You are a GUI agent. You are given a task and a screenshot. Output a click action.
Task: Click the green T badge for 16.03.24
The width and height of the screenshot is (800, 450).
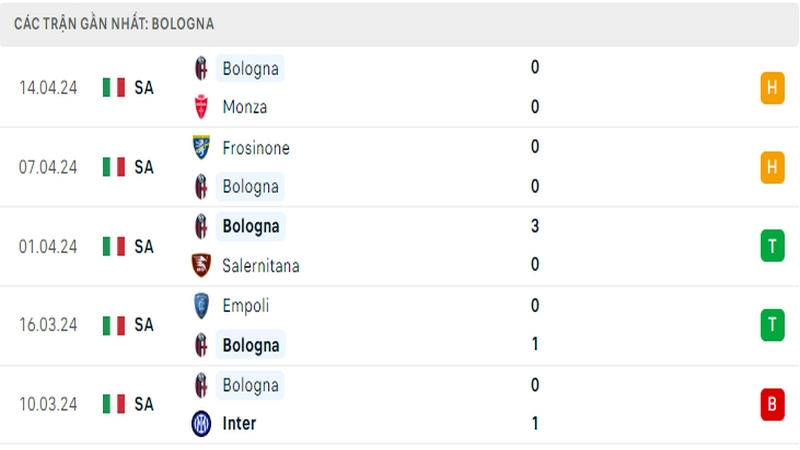(x=772, y=325)
